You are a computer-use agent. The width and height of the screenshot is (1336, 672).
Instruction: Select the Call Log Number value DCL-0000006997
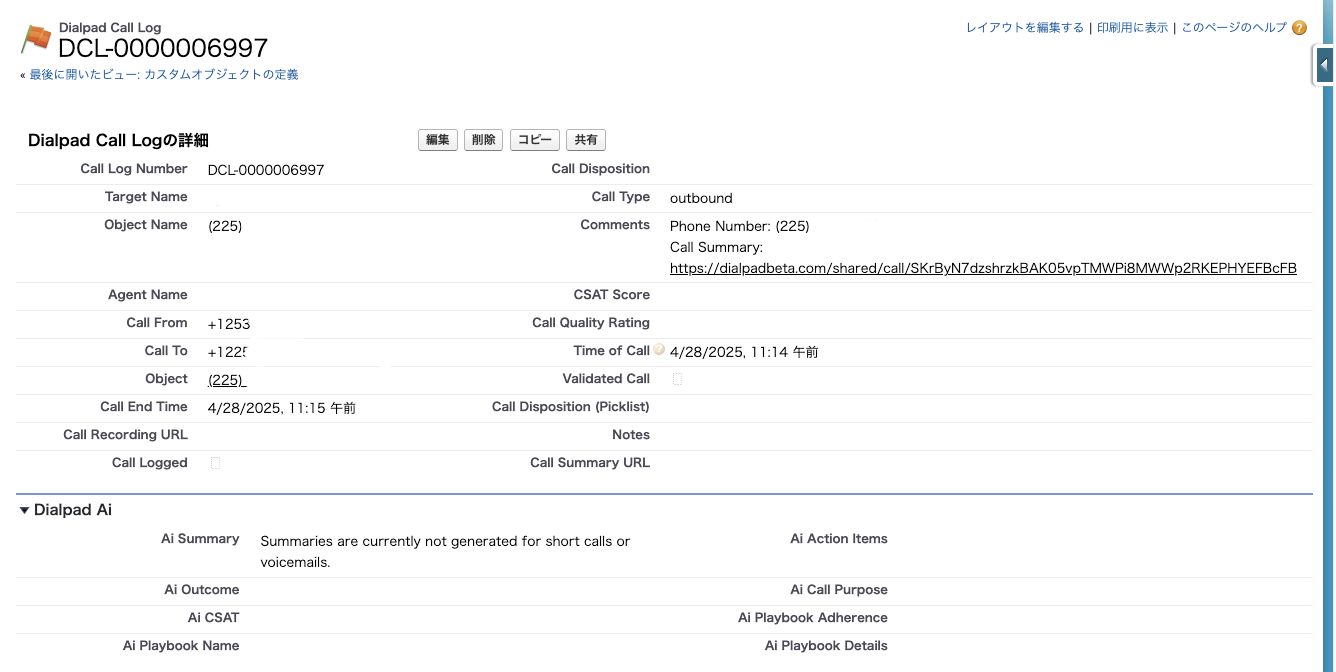(x=266, y=170)
